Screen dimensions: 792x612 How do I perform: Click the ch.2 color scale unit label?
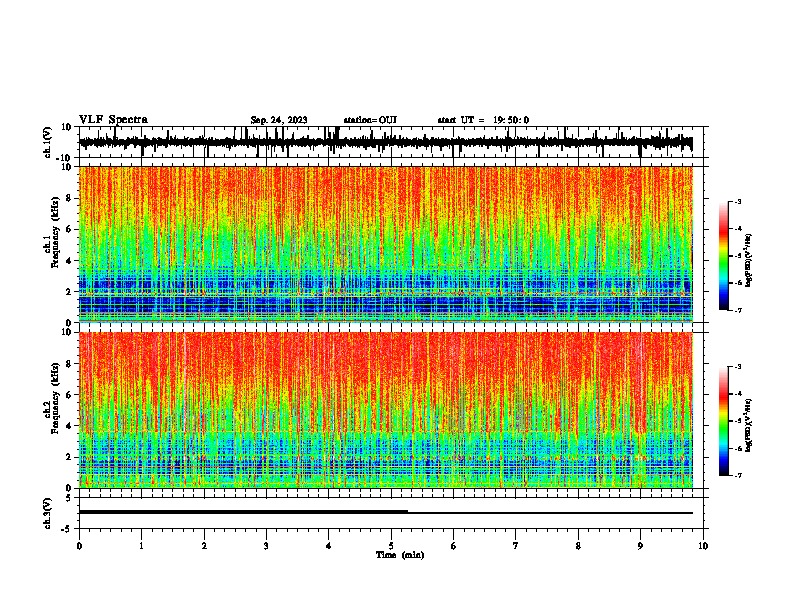pos(749,425)
